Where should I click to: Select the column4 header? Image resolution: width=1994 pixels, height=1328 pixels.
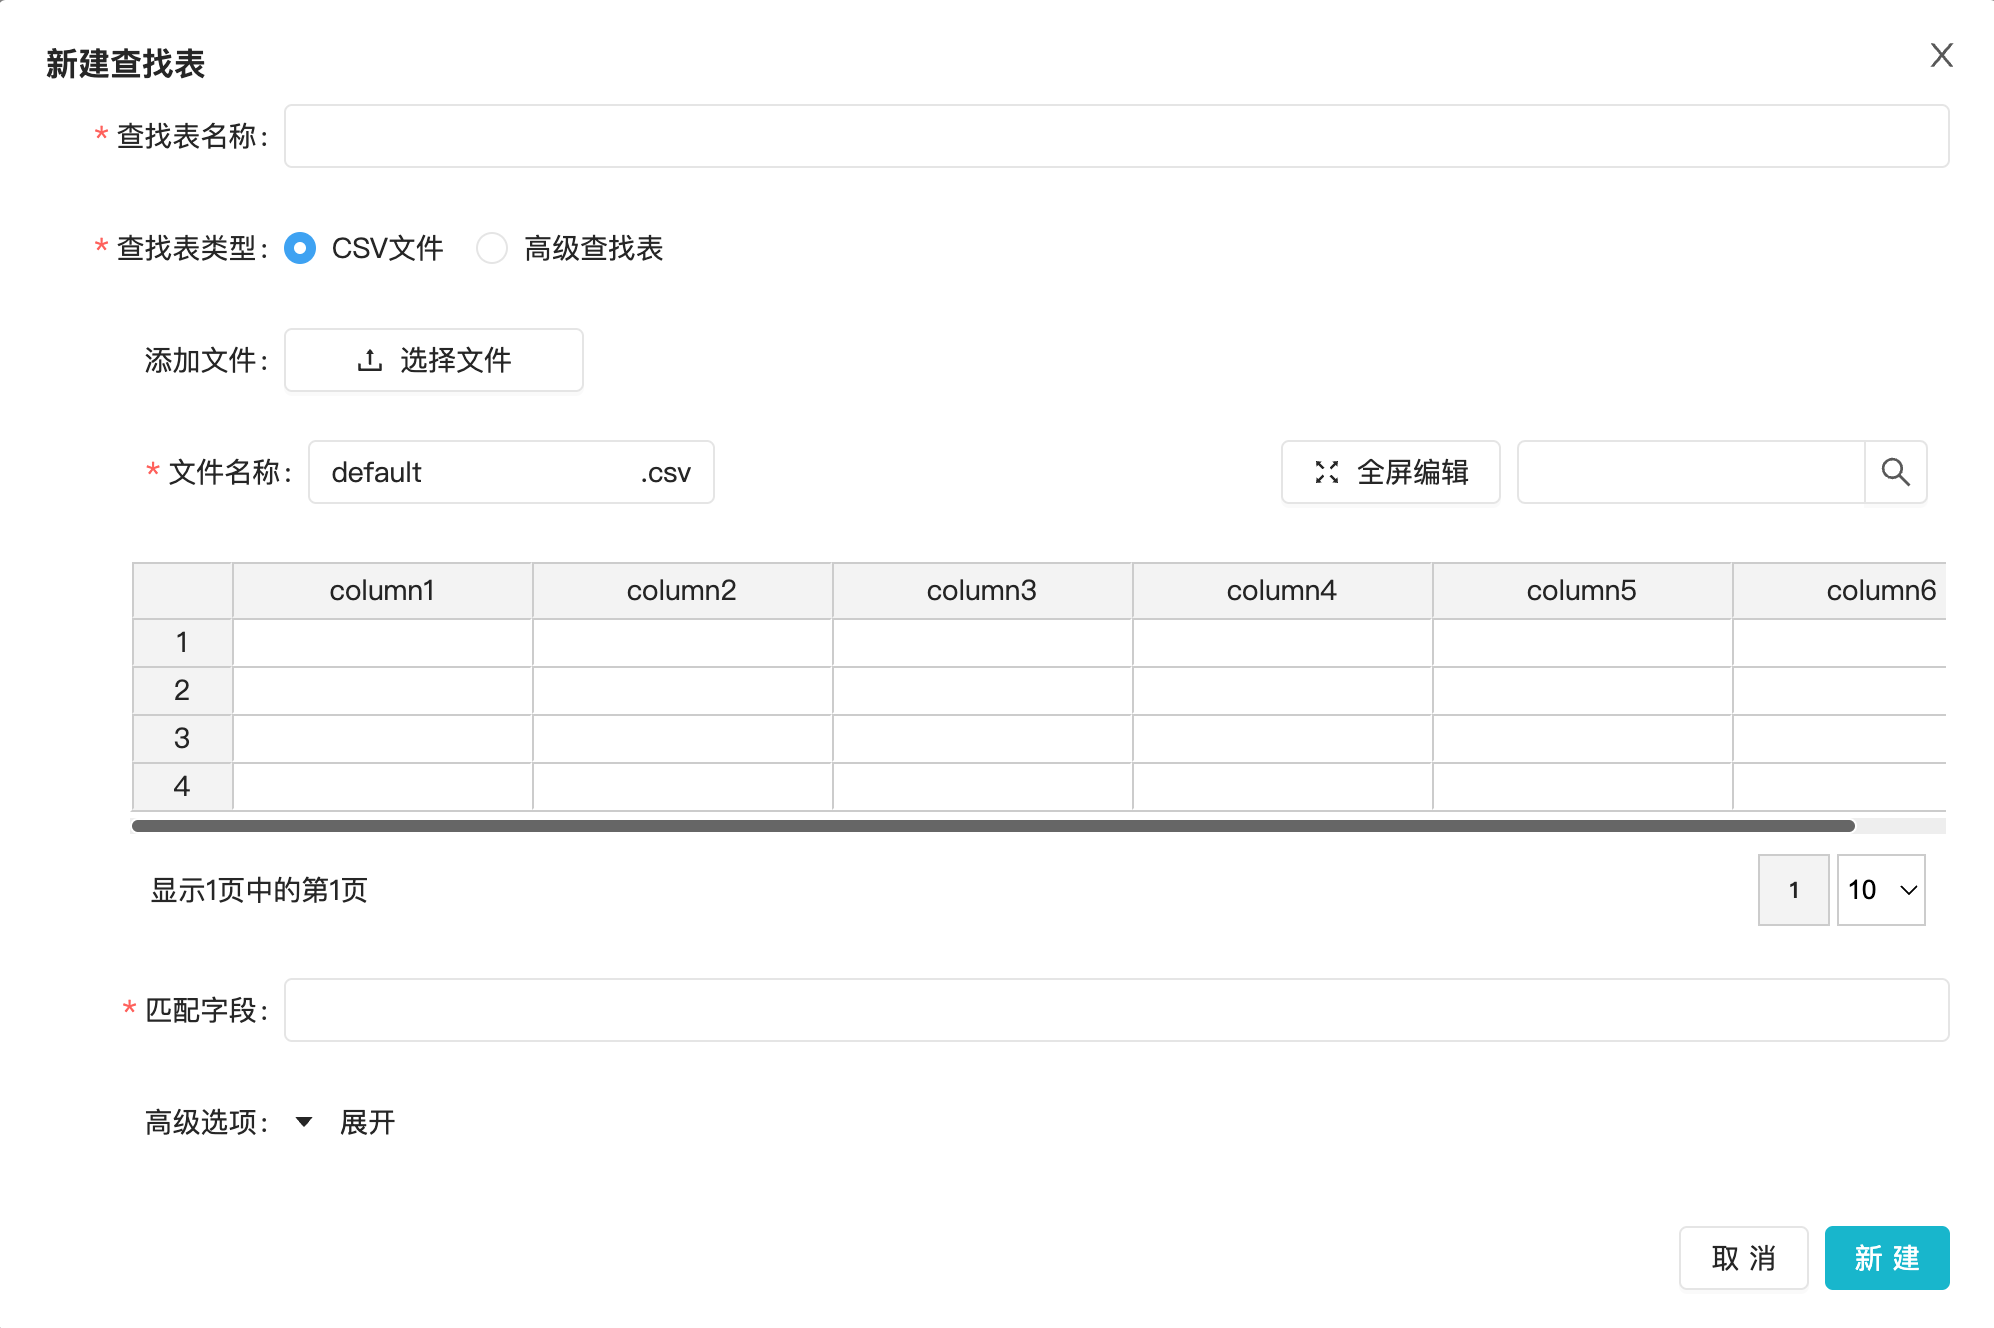pyautogui.click(x=1282, y=591)
